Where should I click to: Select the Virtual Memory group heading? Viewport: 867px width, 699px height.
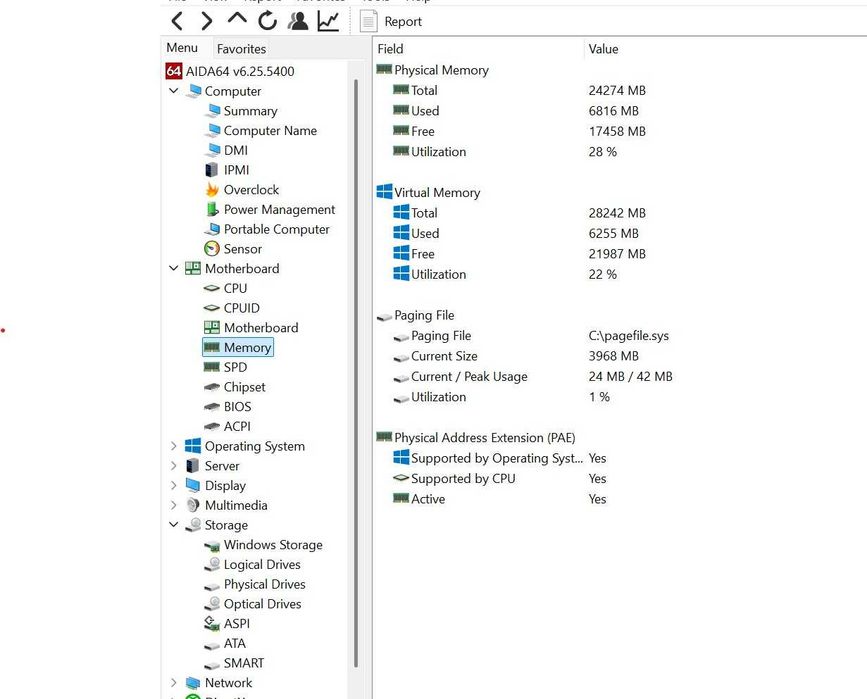pos(437,192)
